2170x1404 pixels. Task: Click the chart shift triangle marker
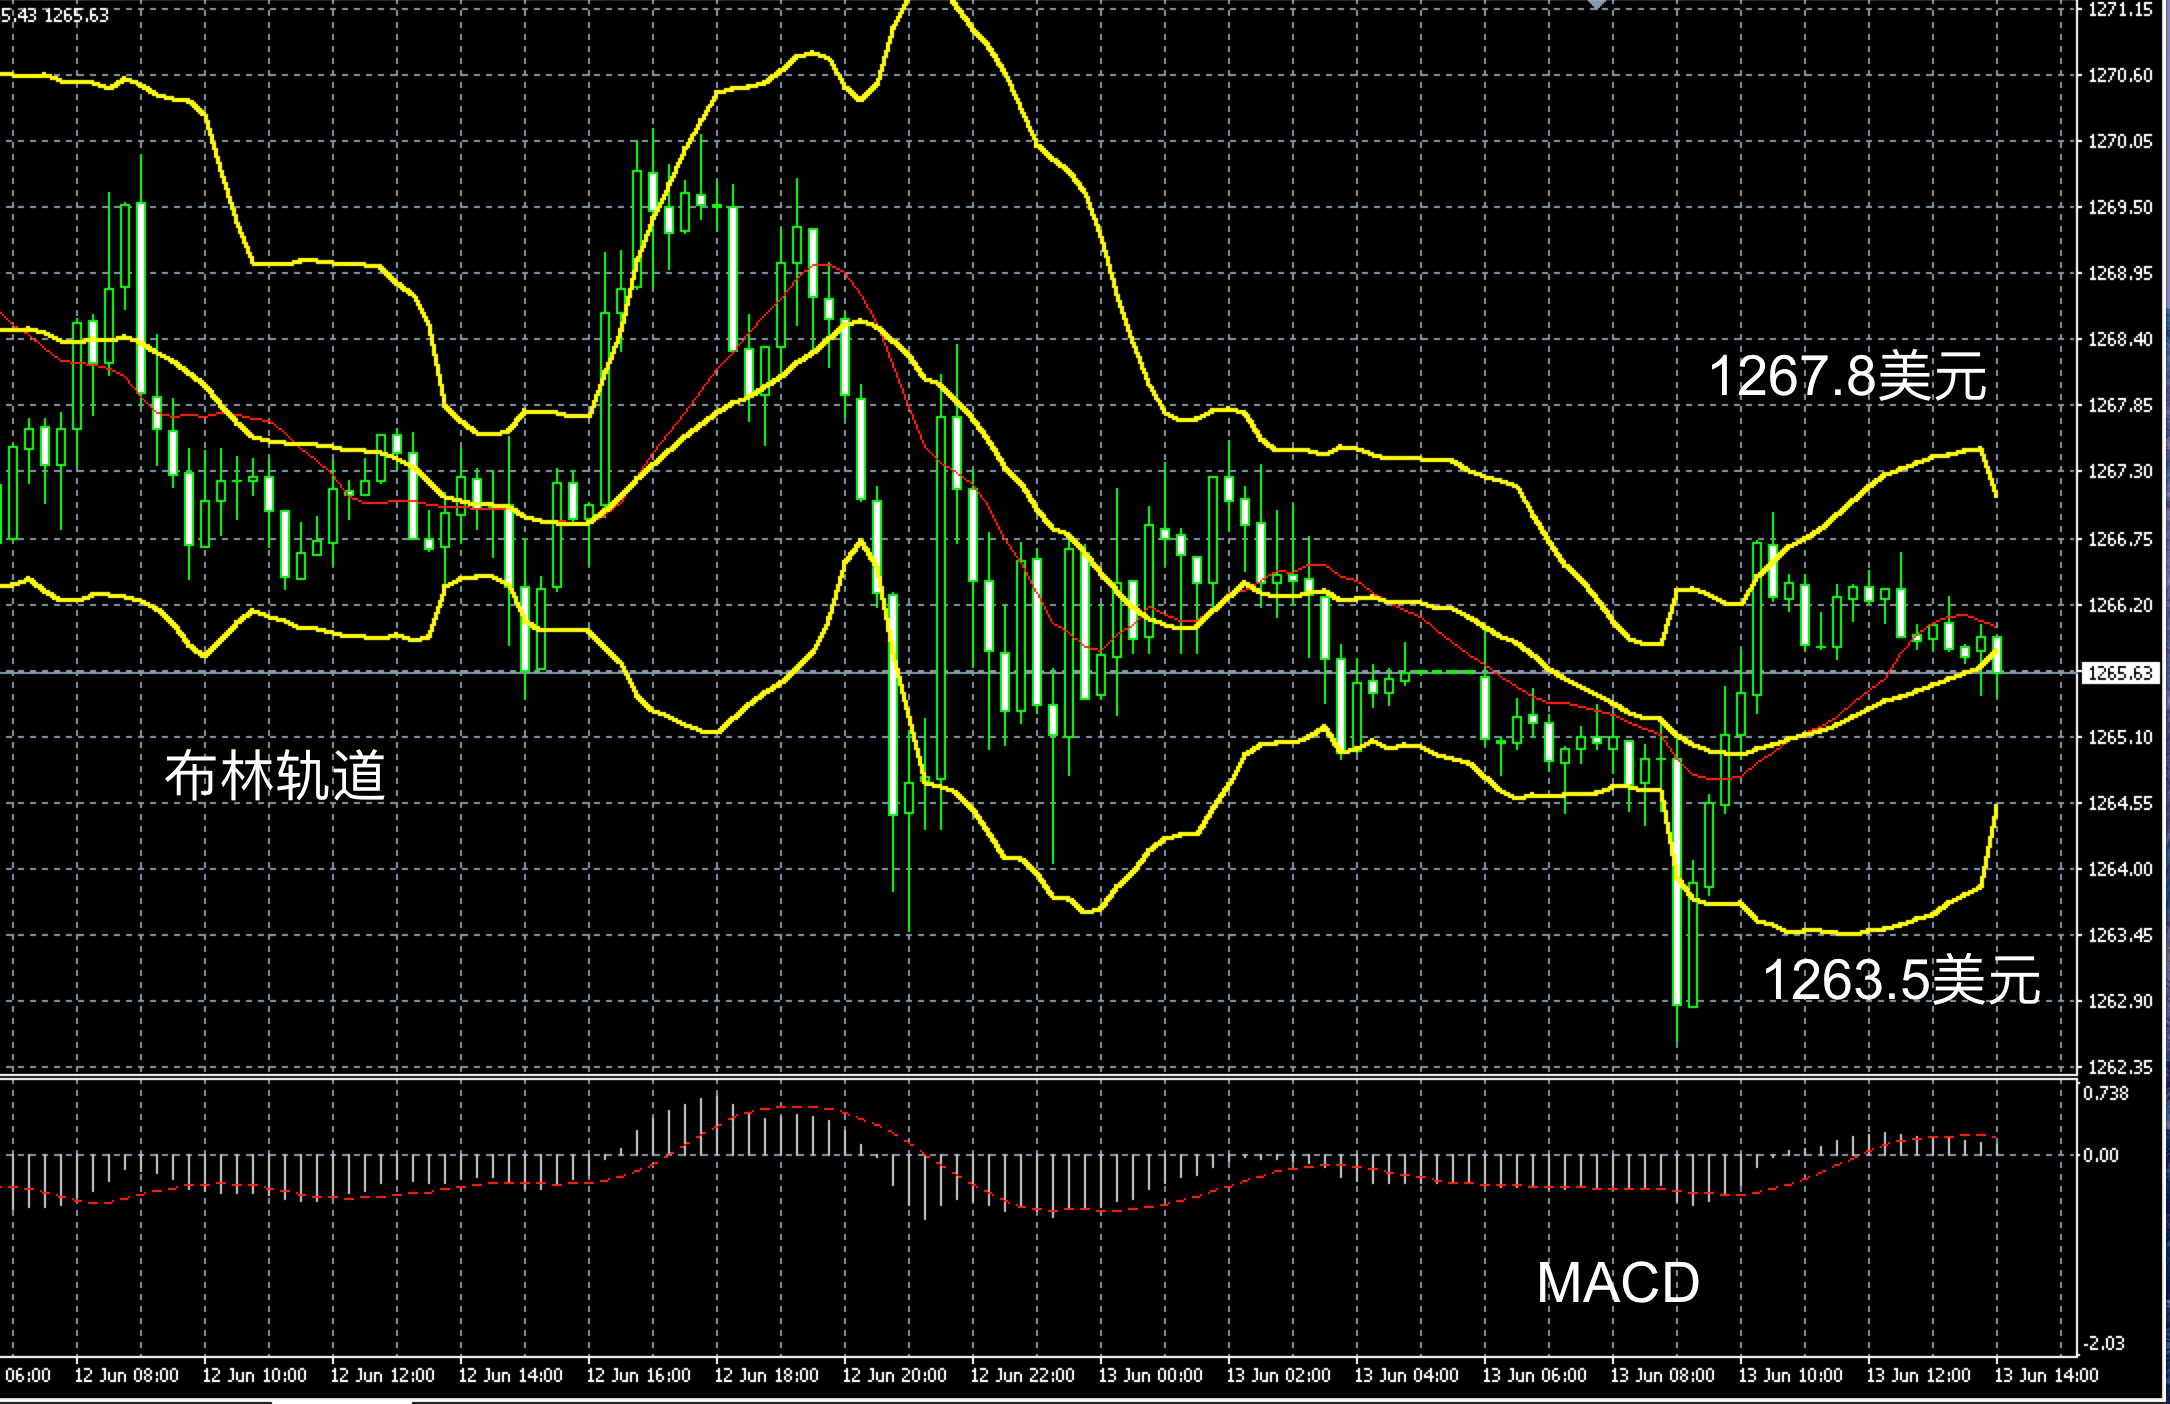pos(1597,4)
